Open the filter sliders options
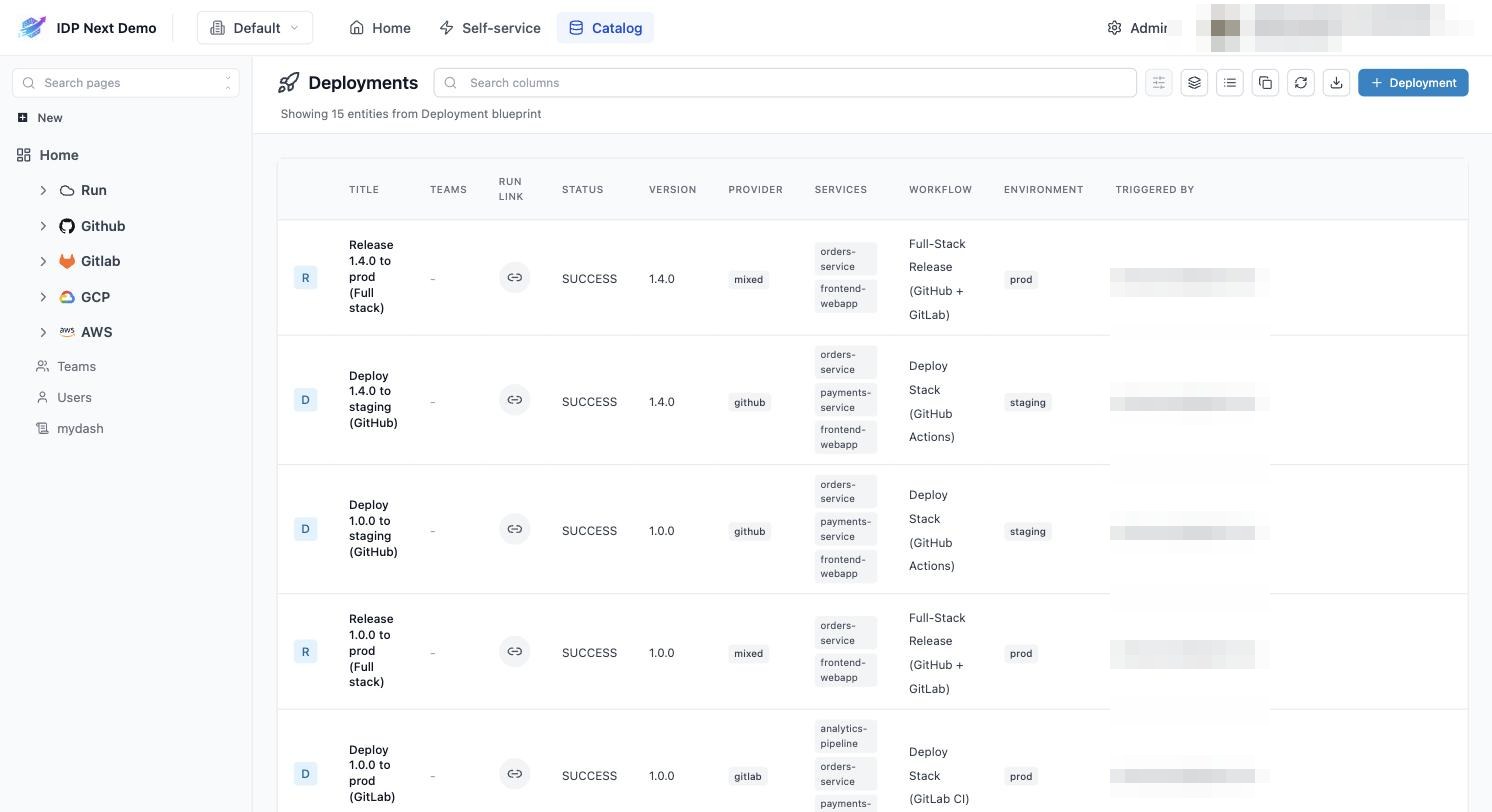This screenshot has width=1492, height=812. (1158, 83)
